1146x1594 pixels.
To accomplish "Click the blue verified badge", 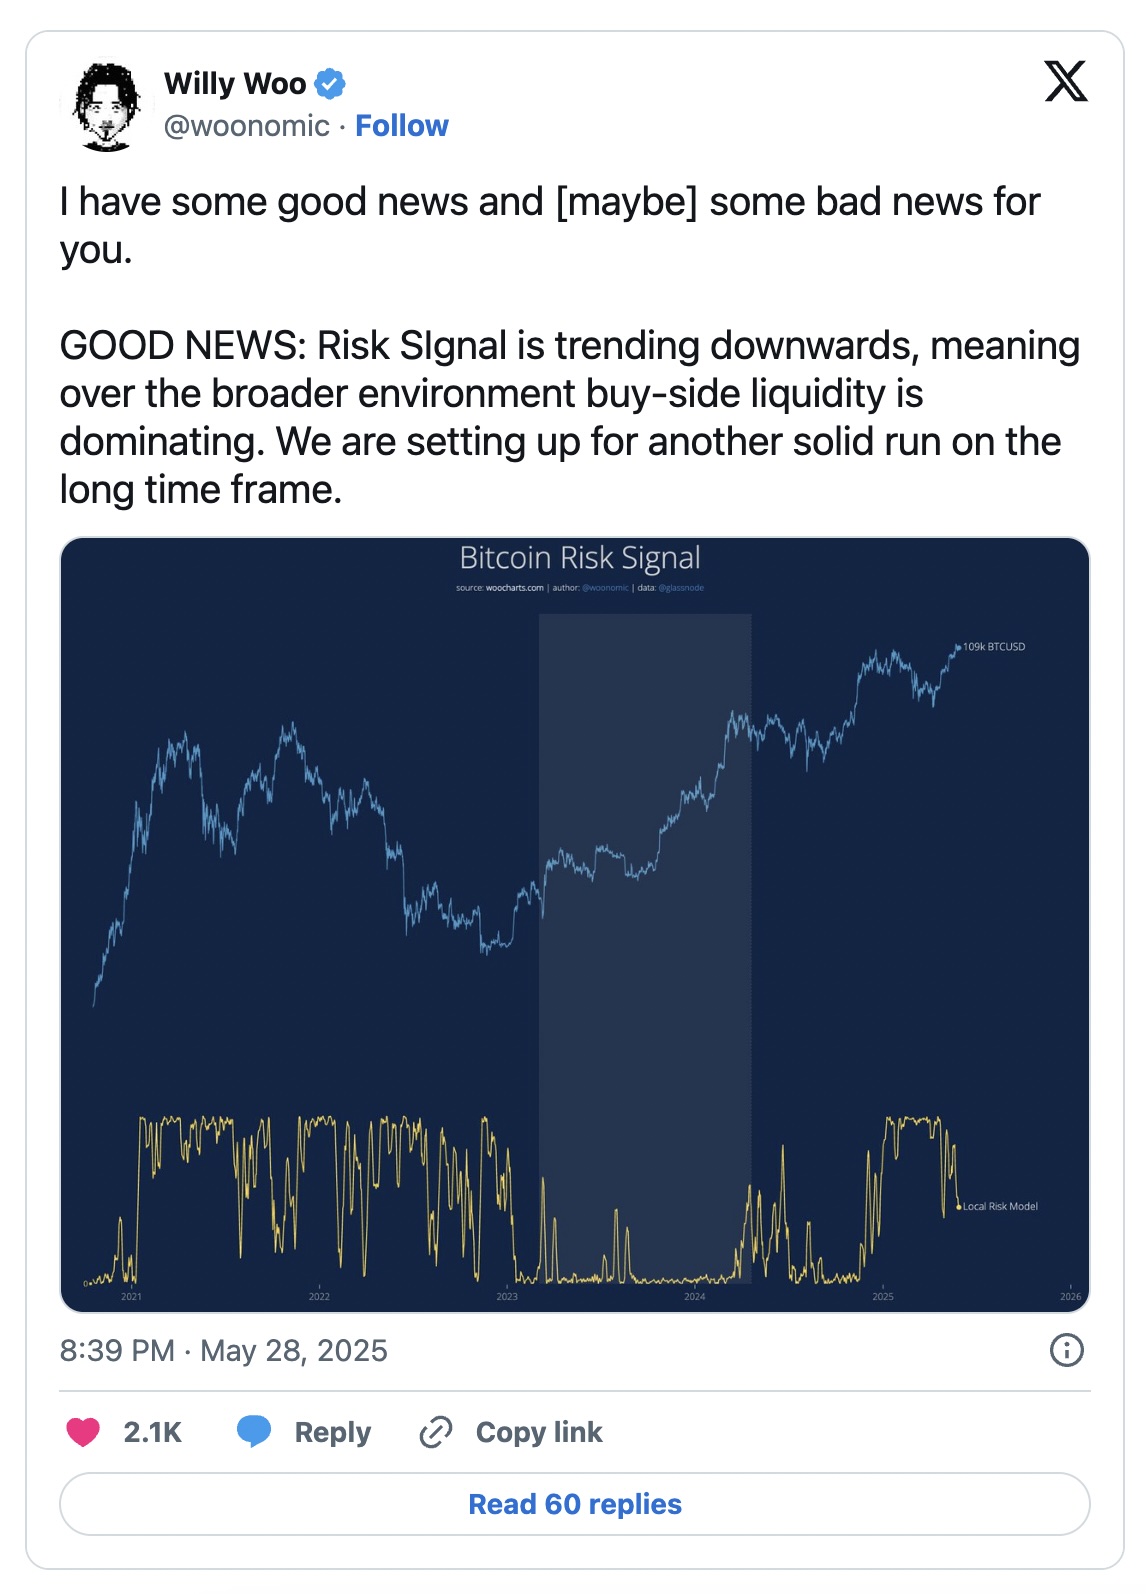I will click(x=330, y=84).
